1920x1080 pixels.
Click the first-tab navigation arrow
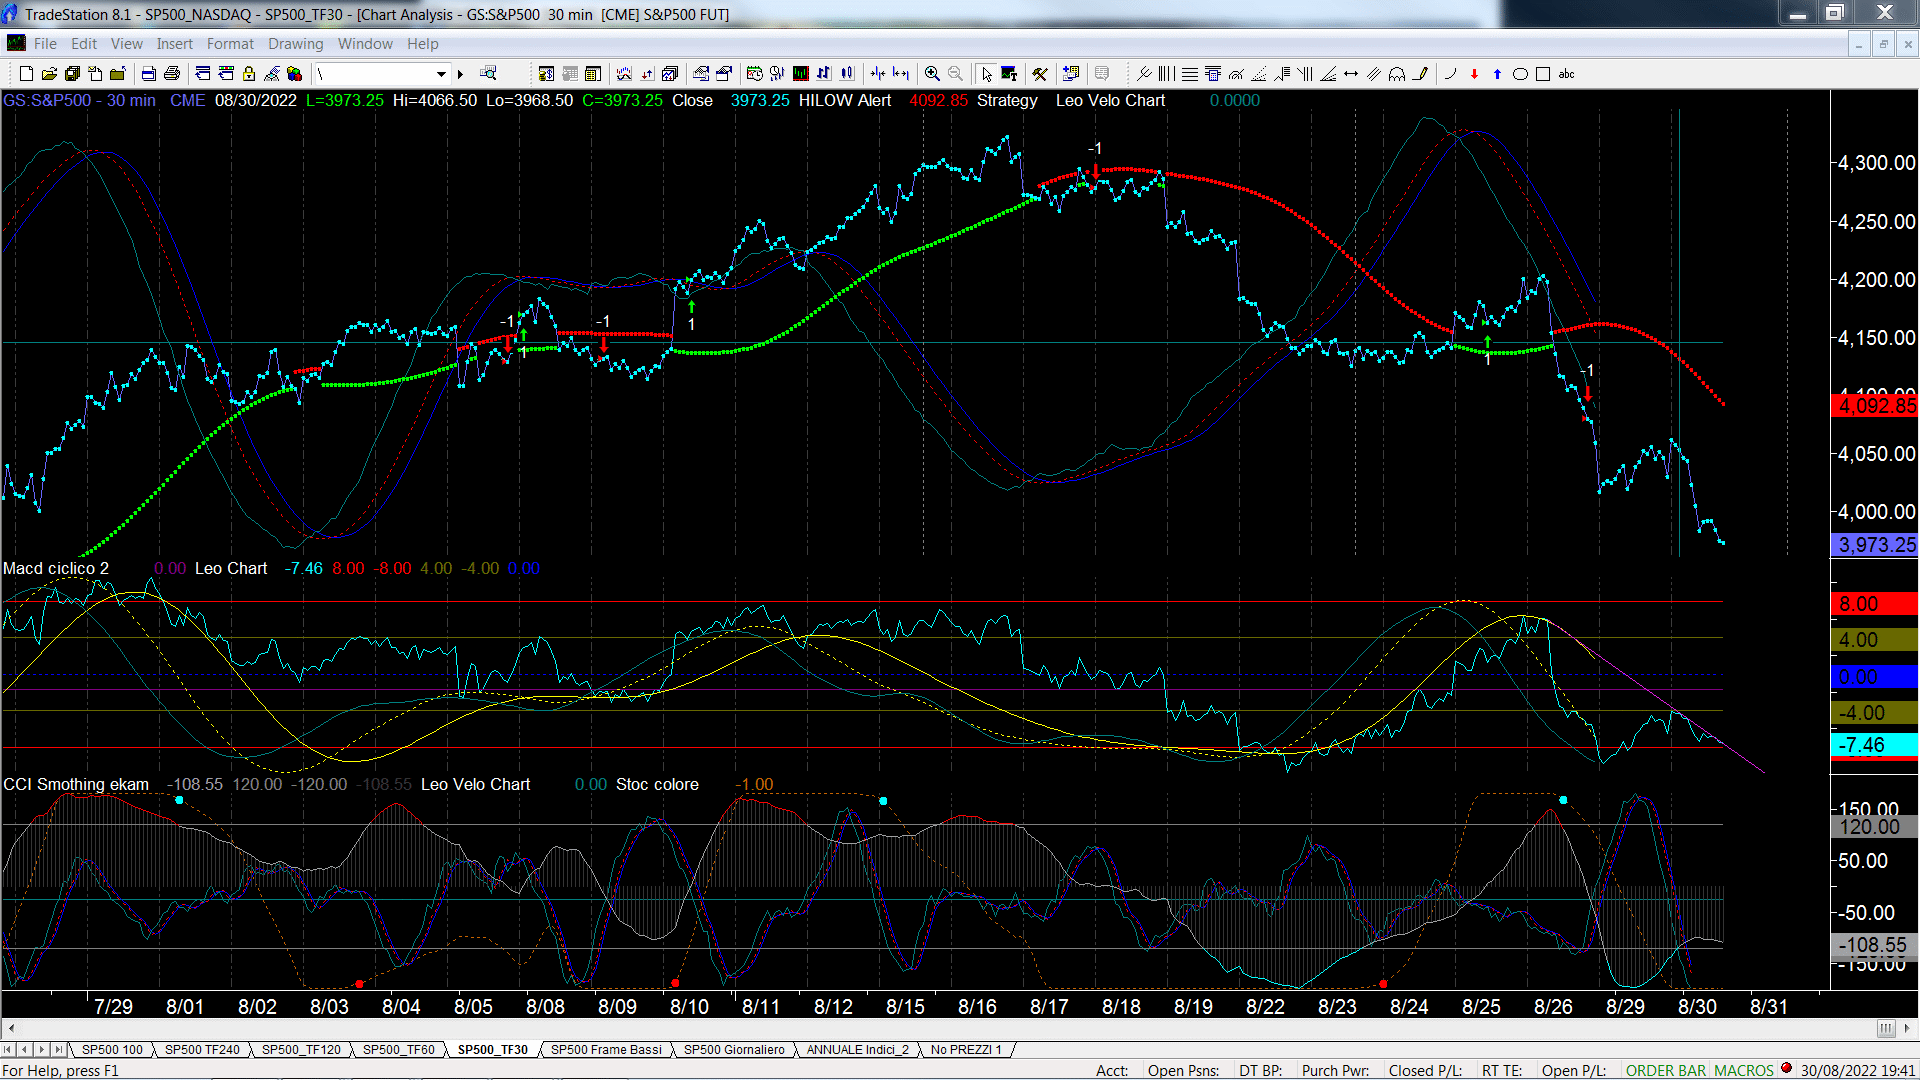(8, 1050)
